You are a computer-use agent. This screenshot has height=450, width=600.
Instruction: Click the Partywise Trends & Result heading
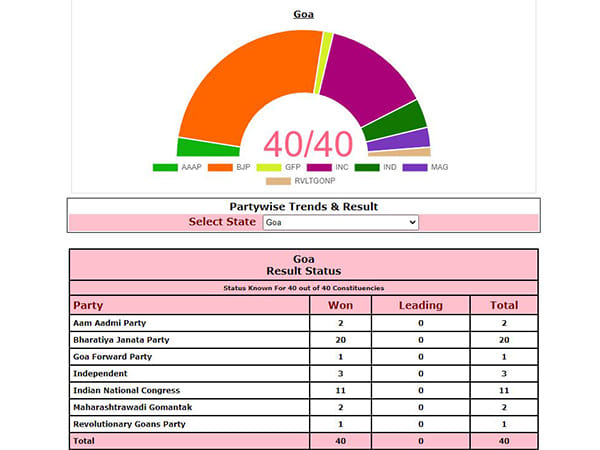pyautogui.click(x=303, y=207)
